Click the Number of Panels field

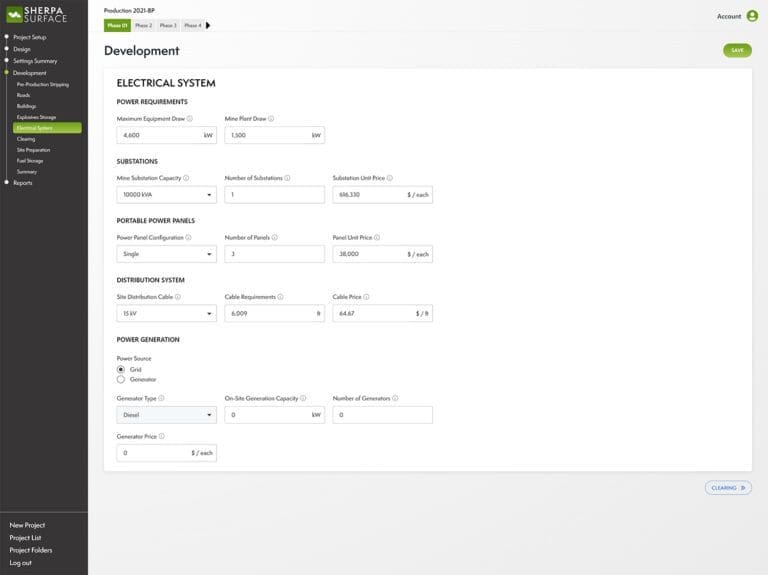click(x=274, y=254)
